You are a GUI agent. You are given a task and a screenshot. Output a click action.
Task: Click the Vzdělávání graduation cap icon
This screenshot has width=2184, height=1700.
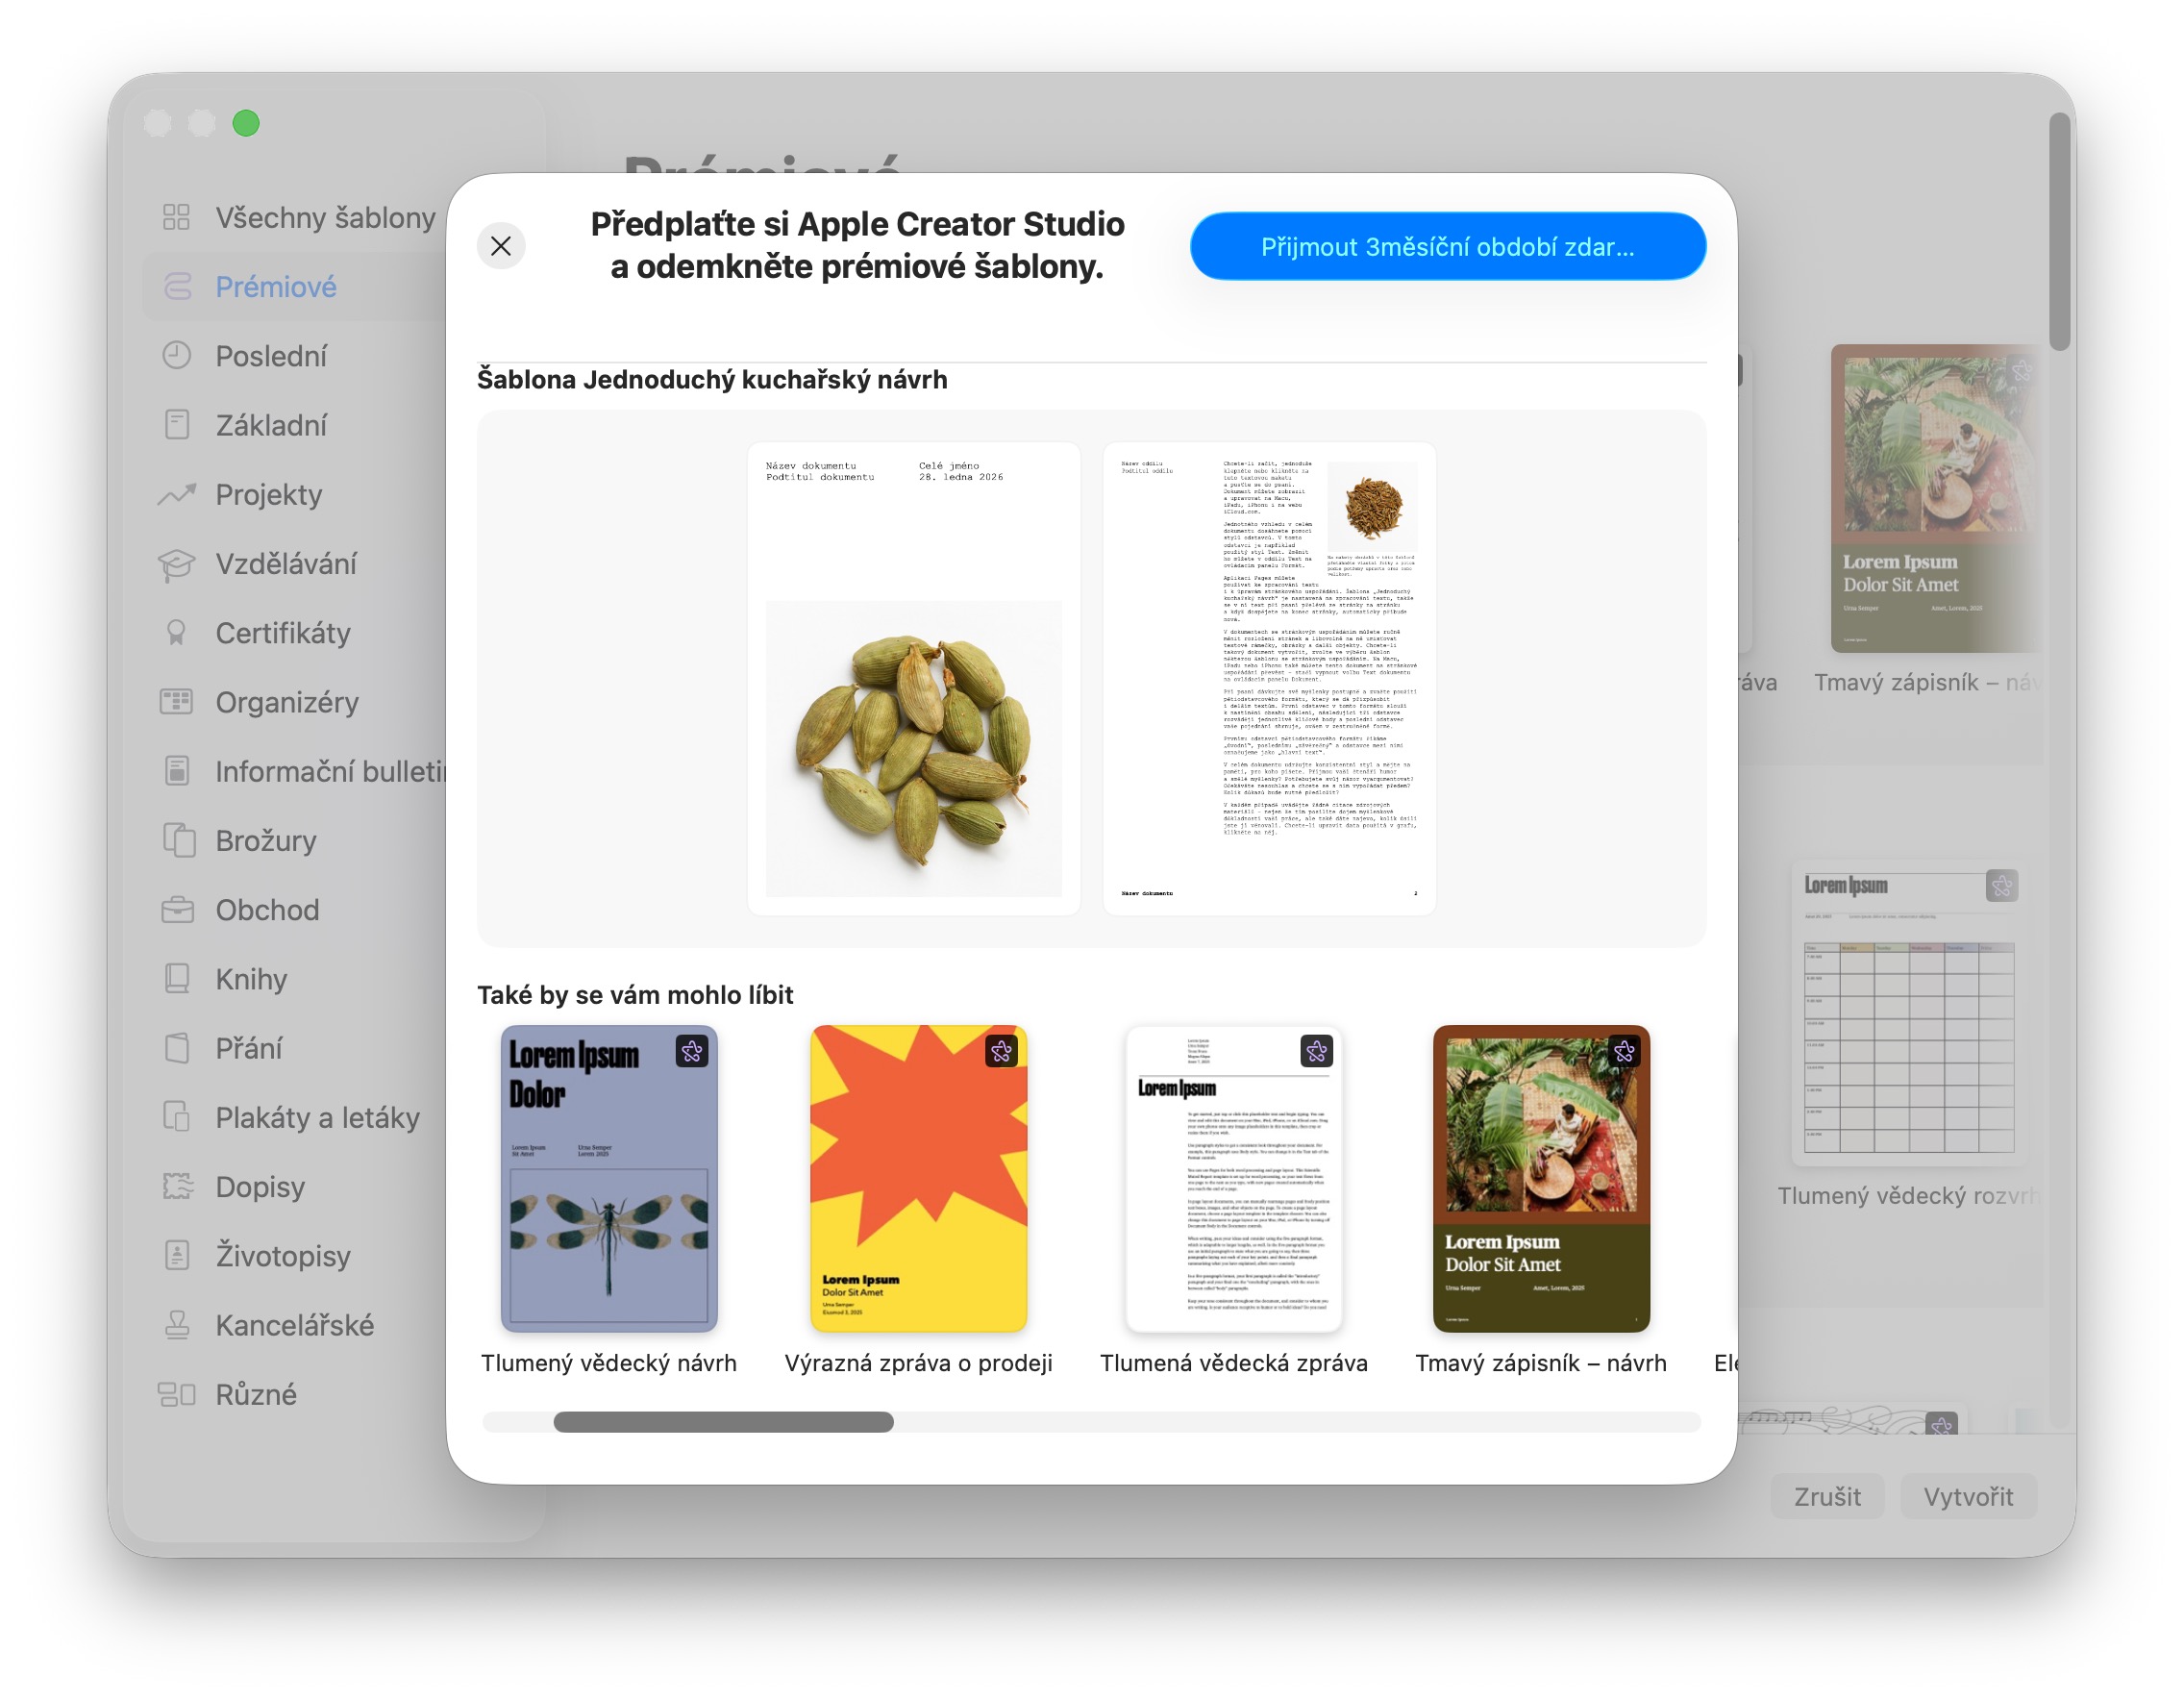pos(176,564)
